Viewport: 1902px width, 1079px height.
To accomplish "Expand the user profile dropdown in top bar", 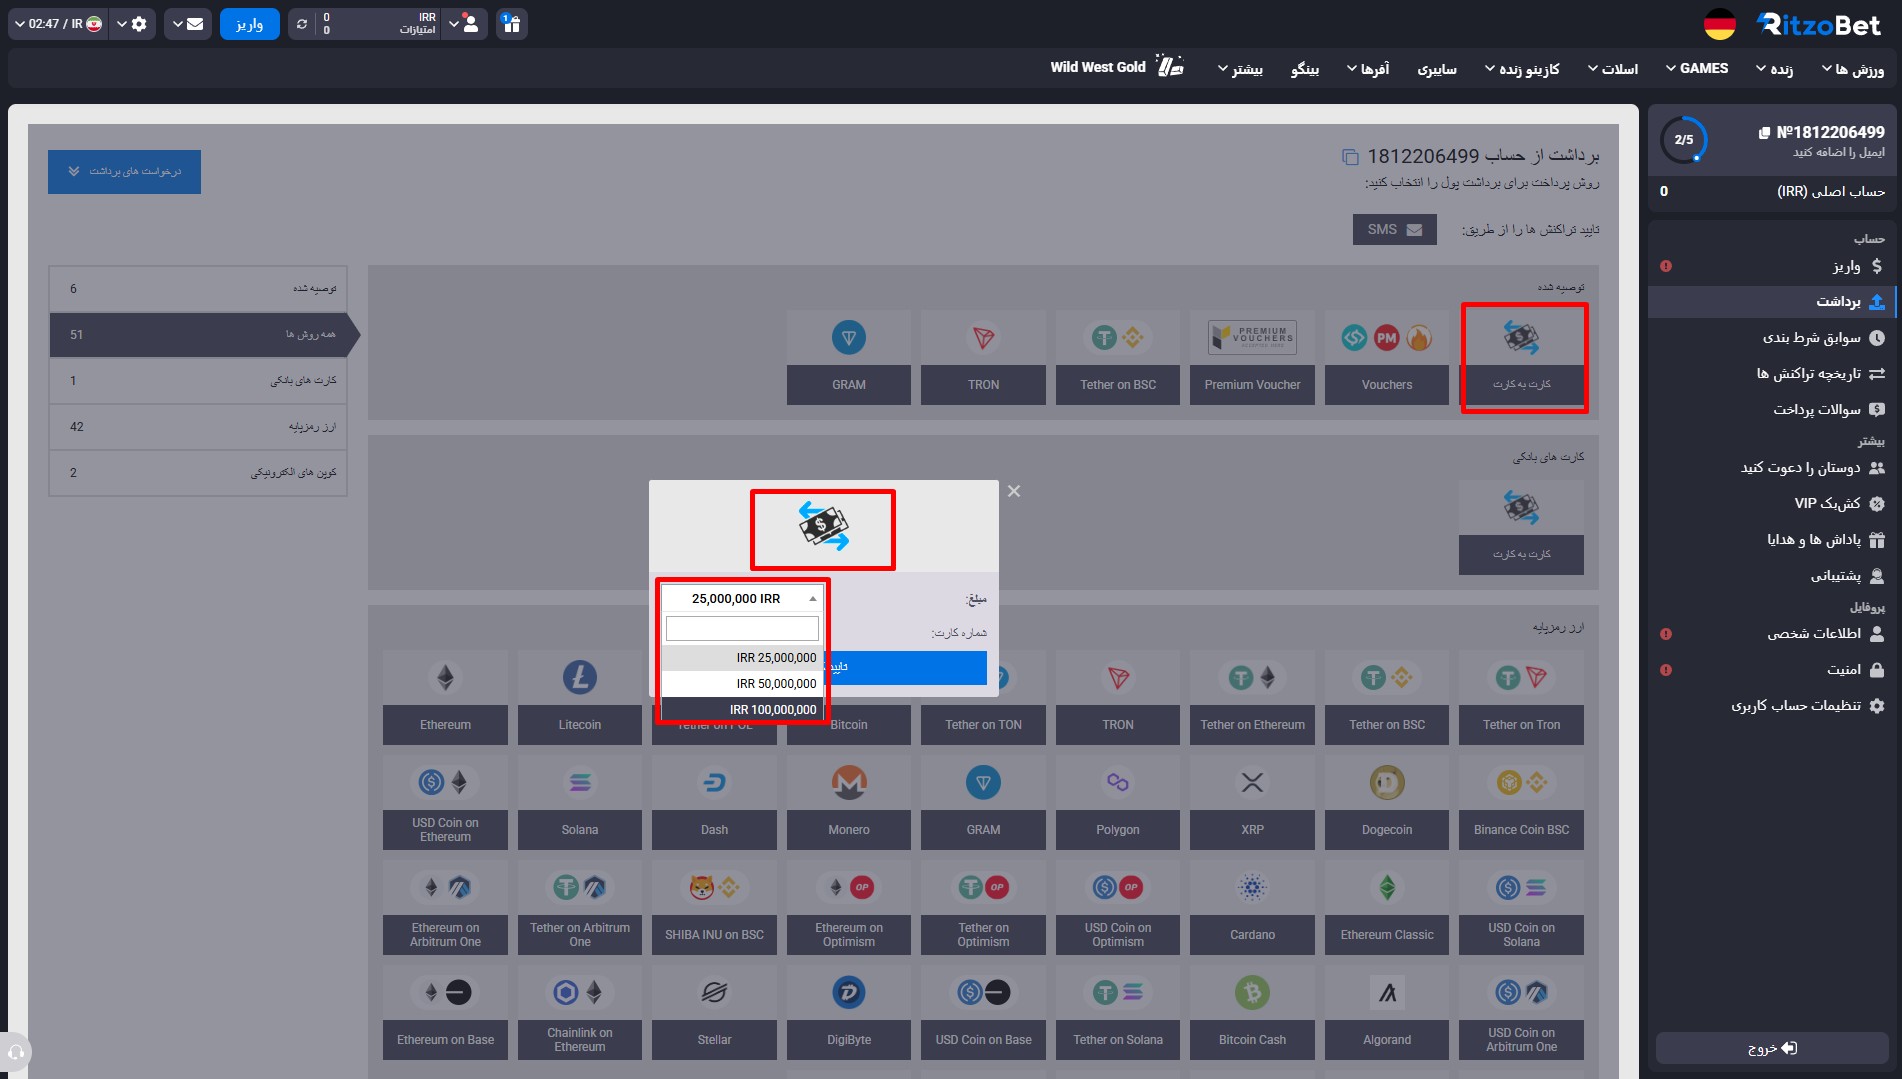I will [463, 24].
